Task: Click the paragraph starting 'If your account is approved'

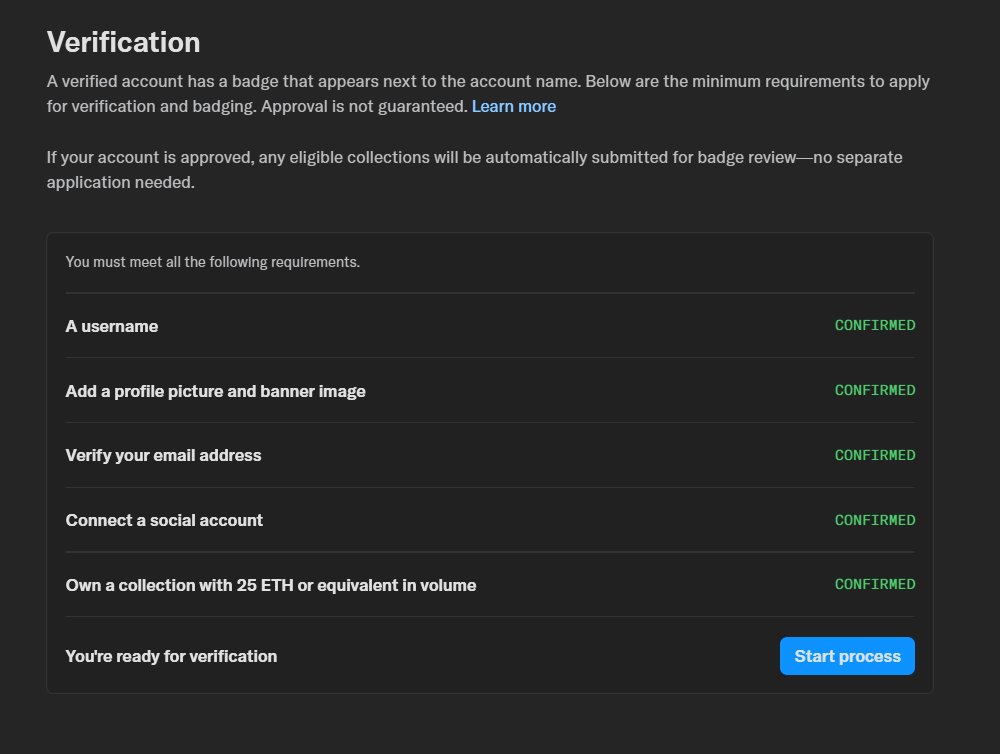Action: tap(474, 170)
